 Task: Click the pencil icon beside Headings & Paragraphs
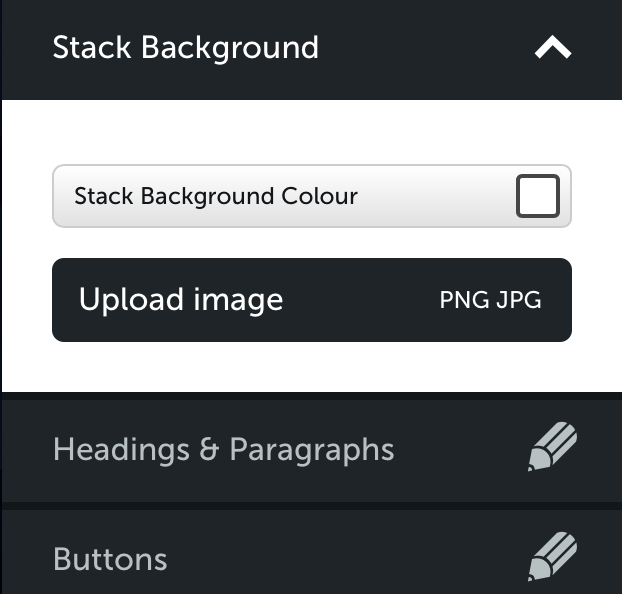552,447
